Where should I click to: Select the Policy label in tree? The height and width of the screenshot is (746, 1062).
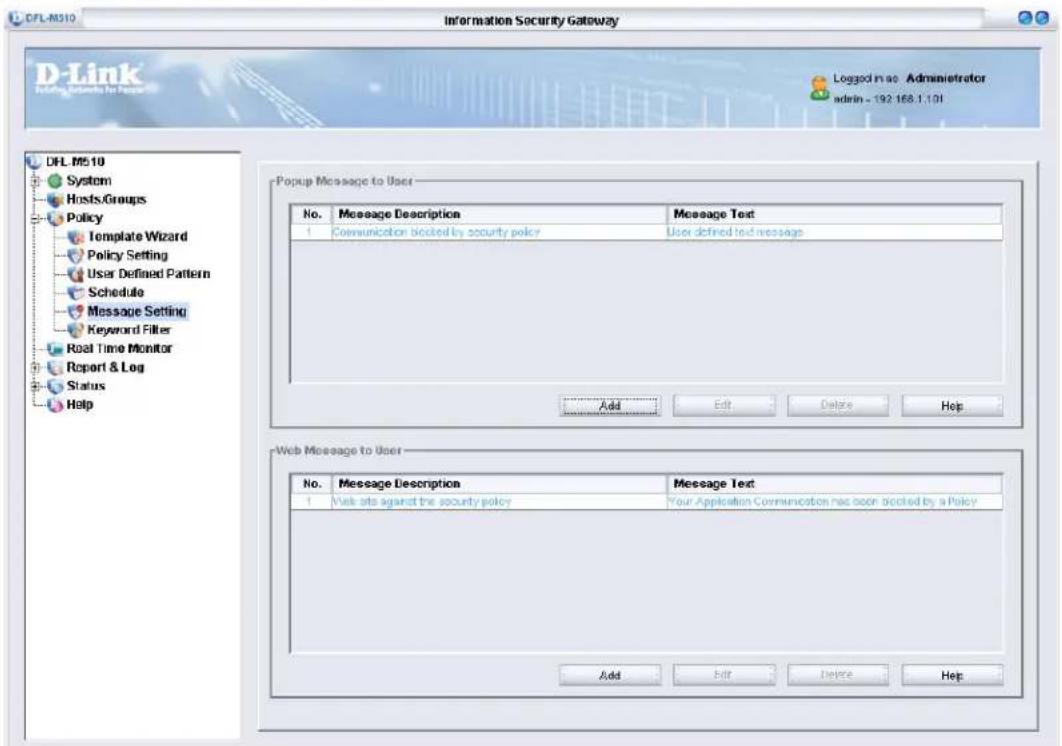(x=85, y=218)
